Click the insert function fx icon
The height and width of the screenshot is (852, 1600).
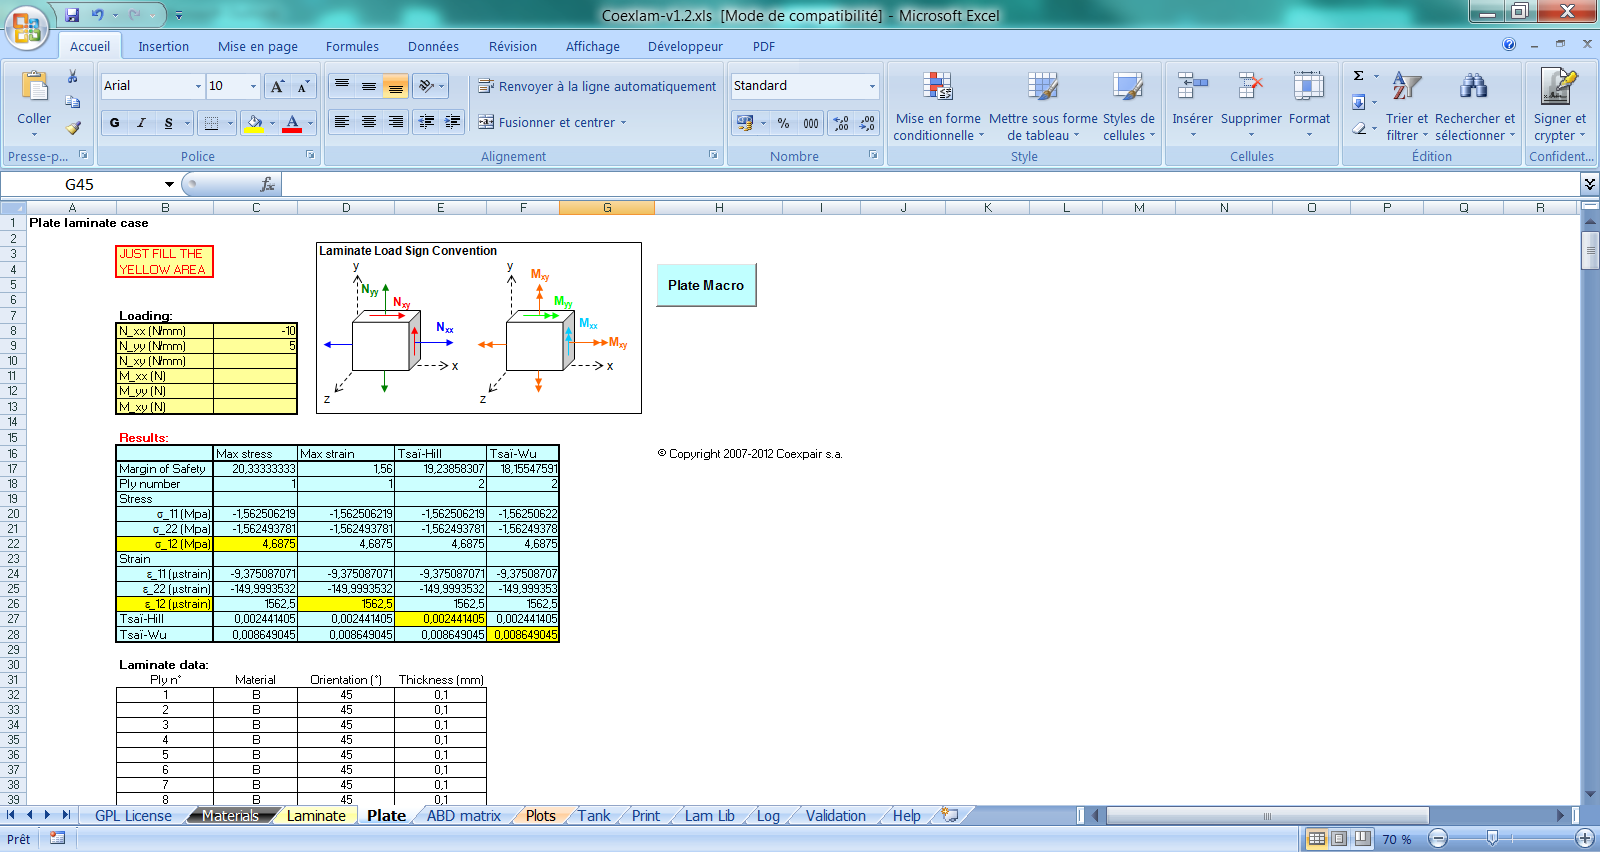pyautogui.click(x=267, y=185)
